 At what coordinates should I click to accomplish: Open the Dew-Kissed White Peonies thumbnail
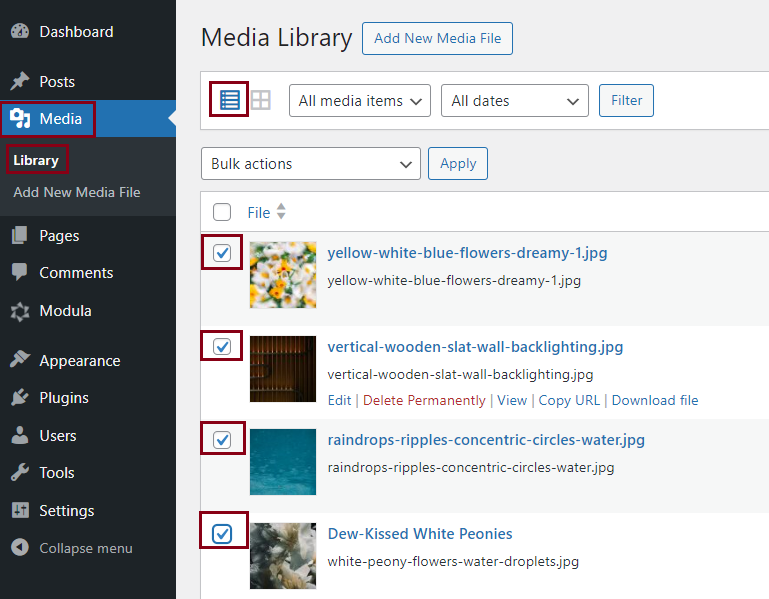pos(283,555)
